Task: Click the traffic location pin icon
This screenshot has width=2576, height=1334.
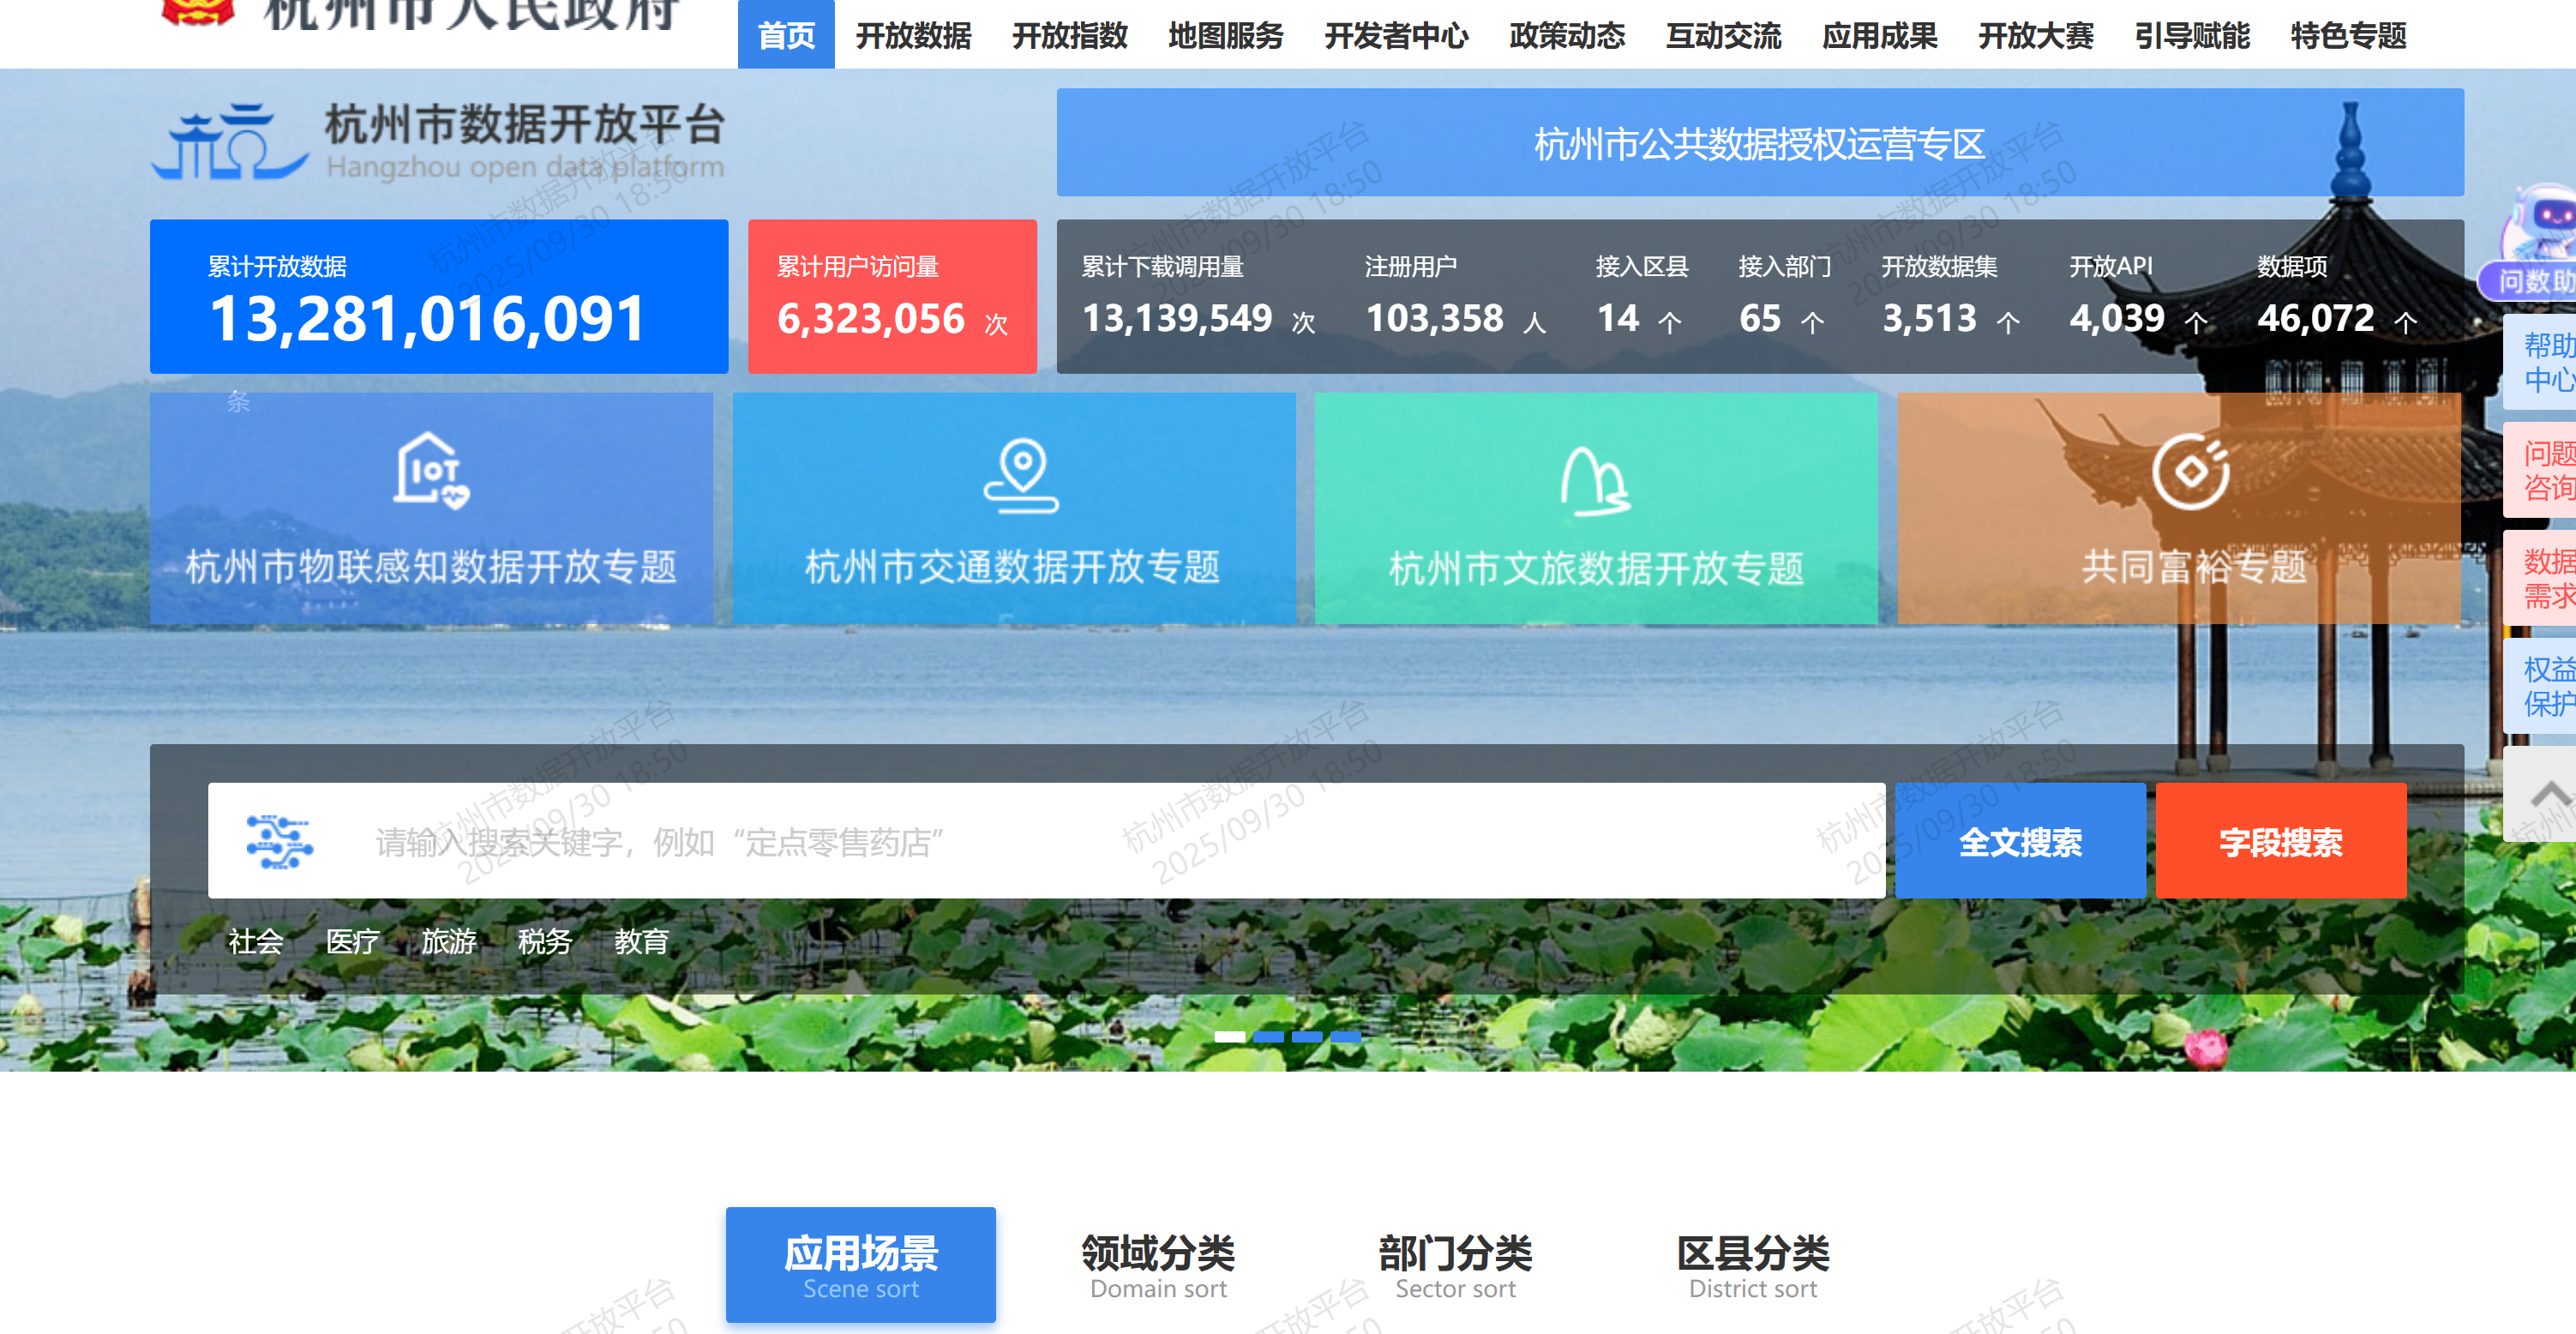Action: (x=1021, y=474)
